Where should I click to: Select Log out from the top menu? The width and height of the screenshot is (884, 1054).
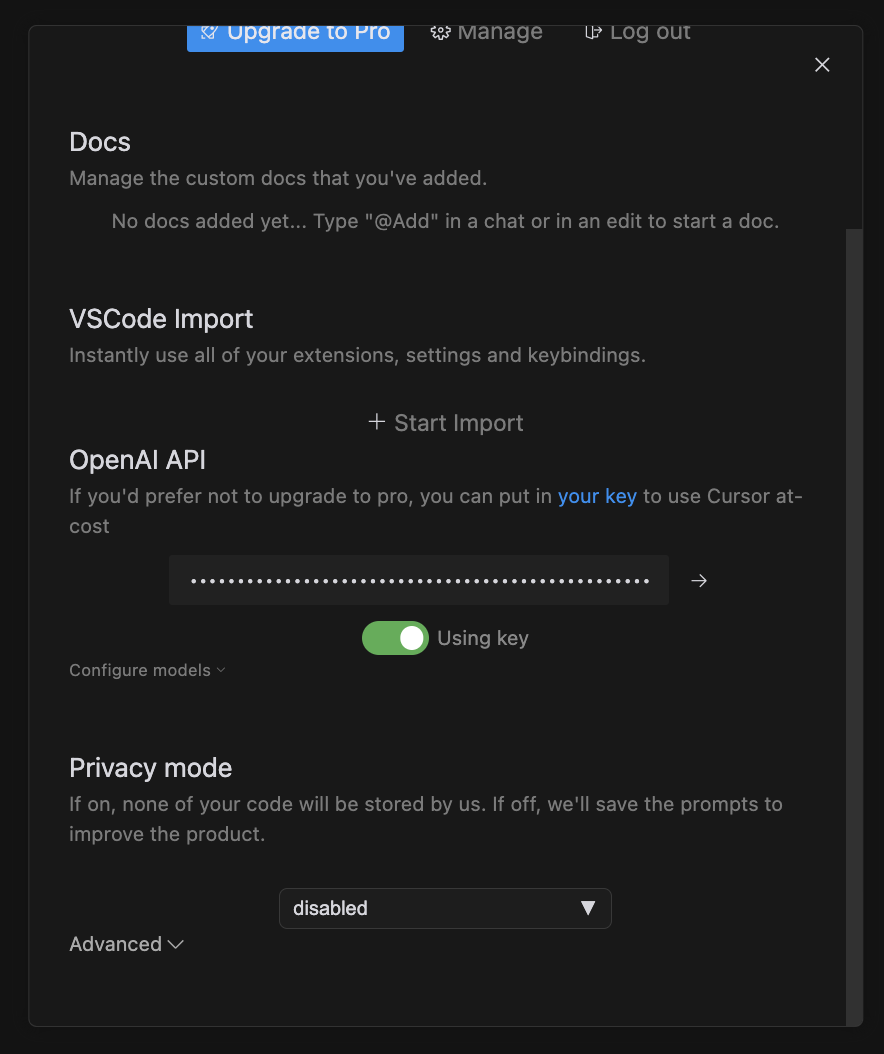pyautogui.click(x=637, y=31)
